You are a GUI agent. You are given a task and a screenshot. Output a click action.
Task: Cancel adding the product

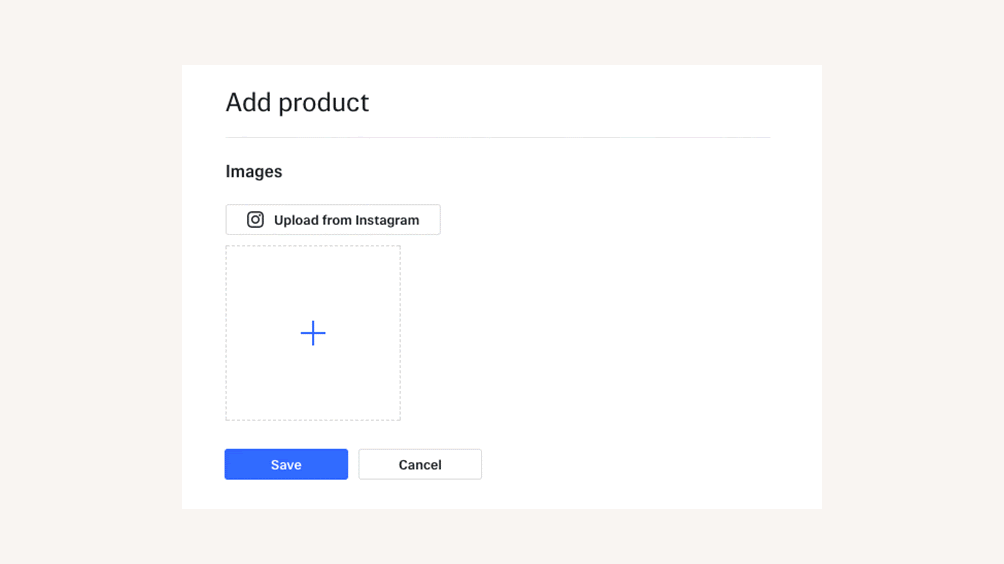point(420,464)
